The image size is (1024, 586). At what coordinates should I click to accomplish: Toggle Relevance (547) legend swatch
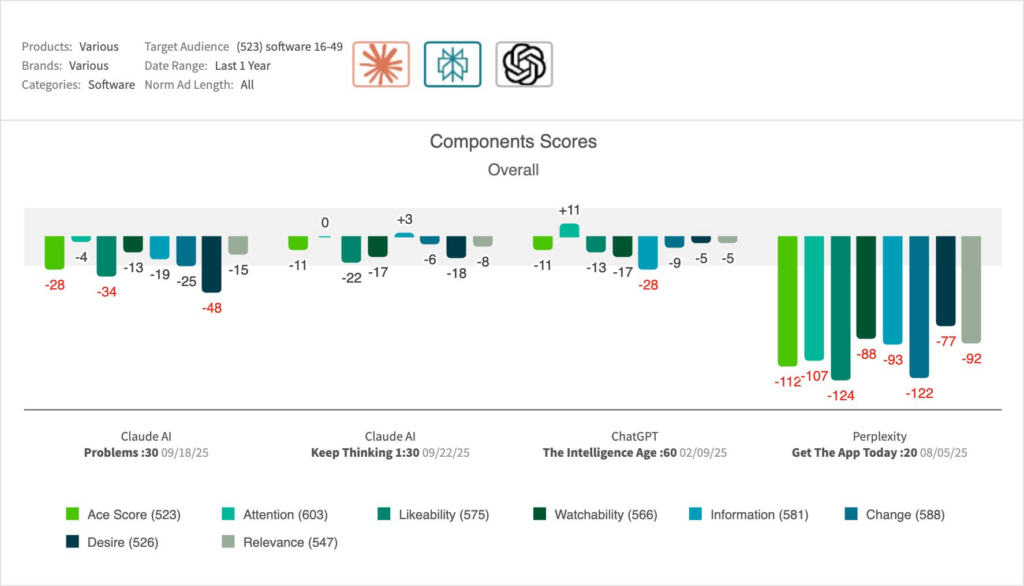(x=227, y=543)
